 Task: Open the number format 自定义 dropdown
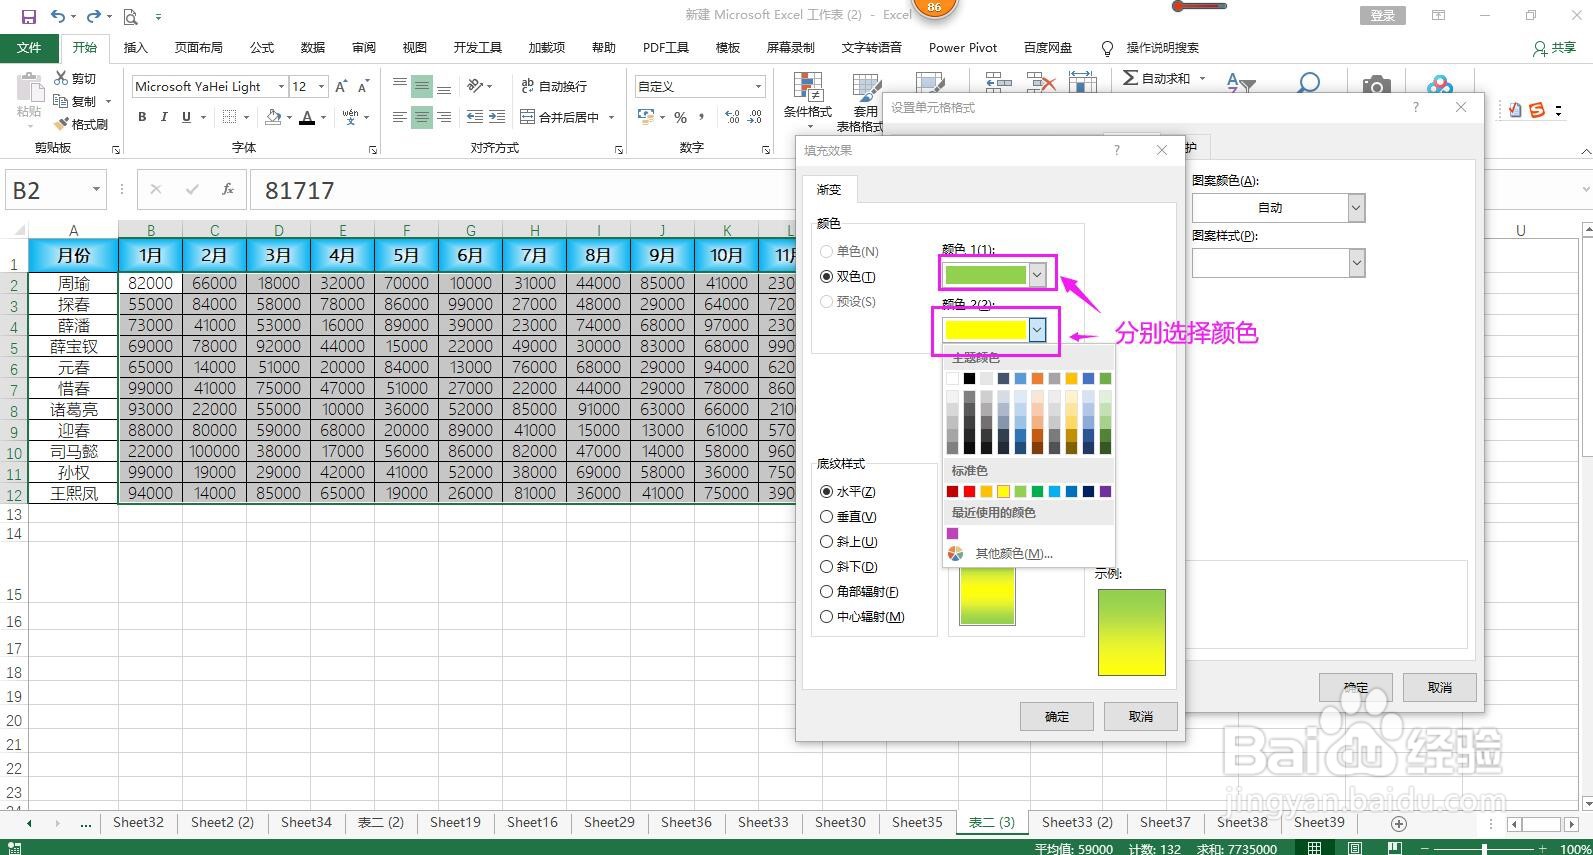(758, 87)
